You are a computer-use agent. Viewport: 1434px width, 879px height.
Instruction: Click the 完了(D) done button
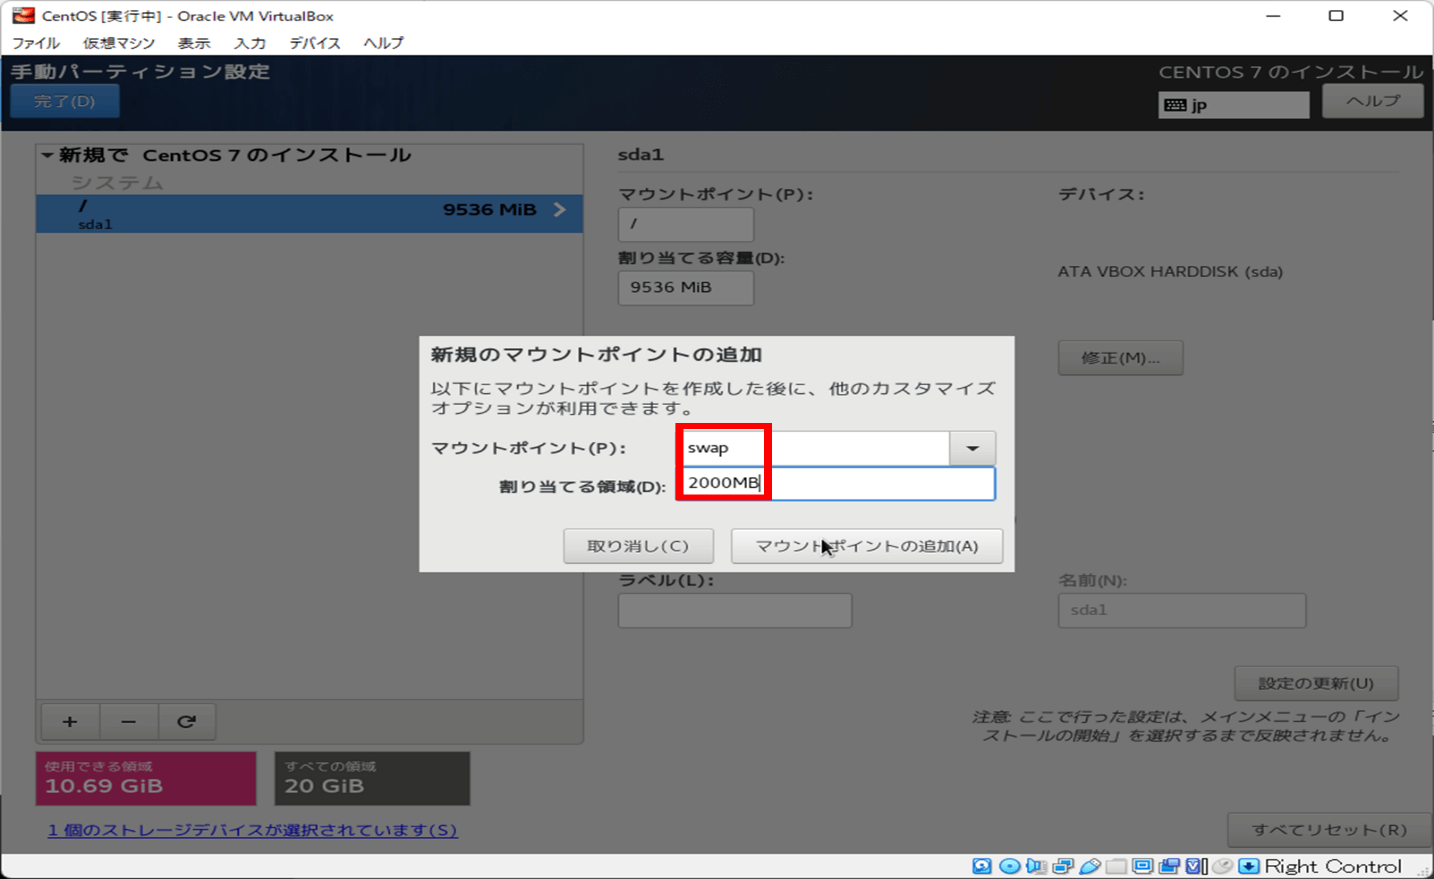pos(65,101)
